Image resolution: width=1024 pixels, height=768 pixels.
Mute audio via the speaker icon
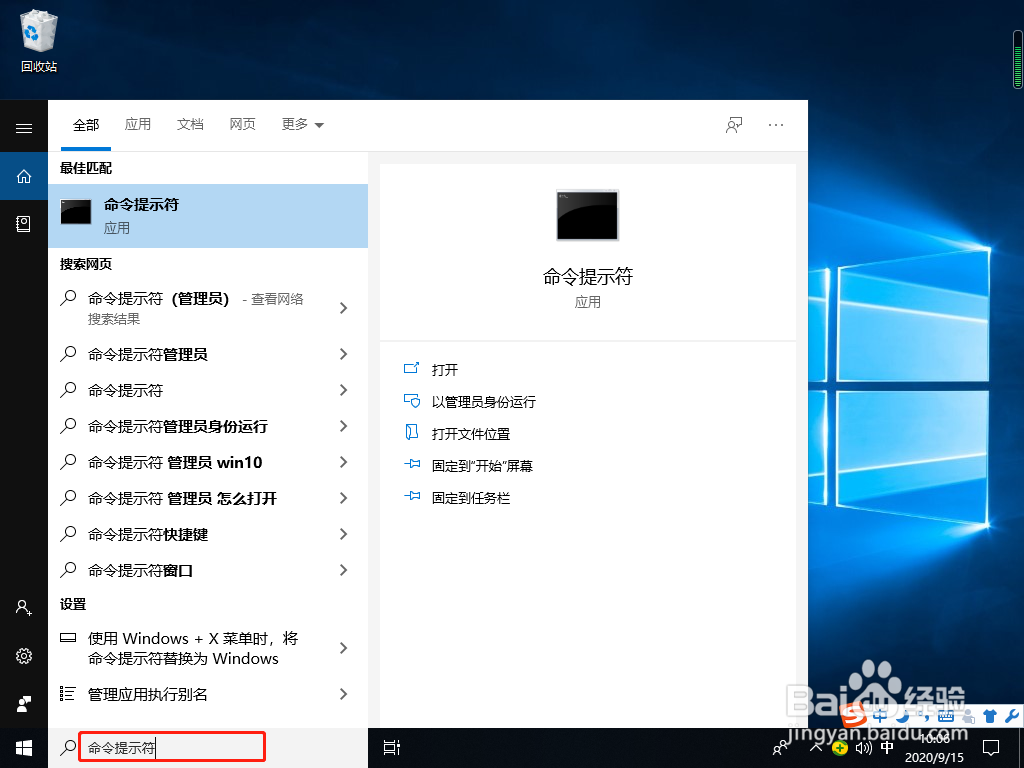click(866, 748)
